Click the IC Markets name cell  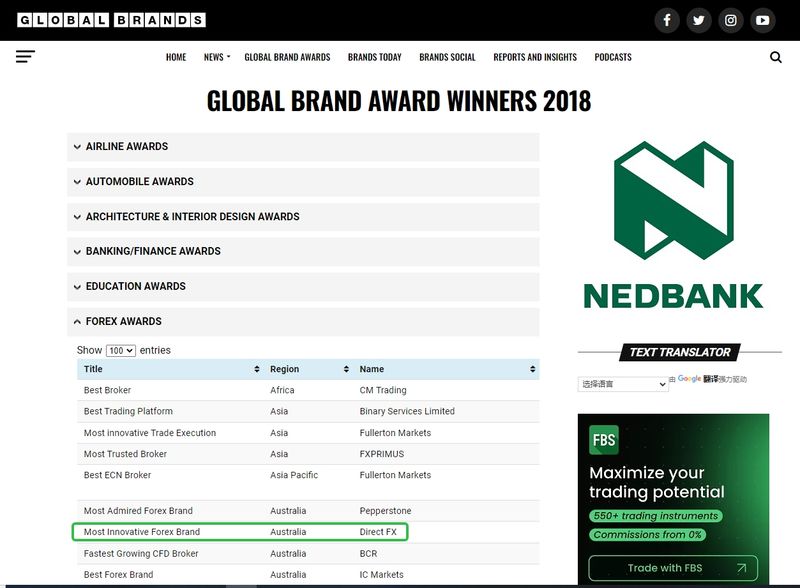(x=381, y=575)
